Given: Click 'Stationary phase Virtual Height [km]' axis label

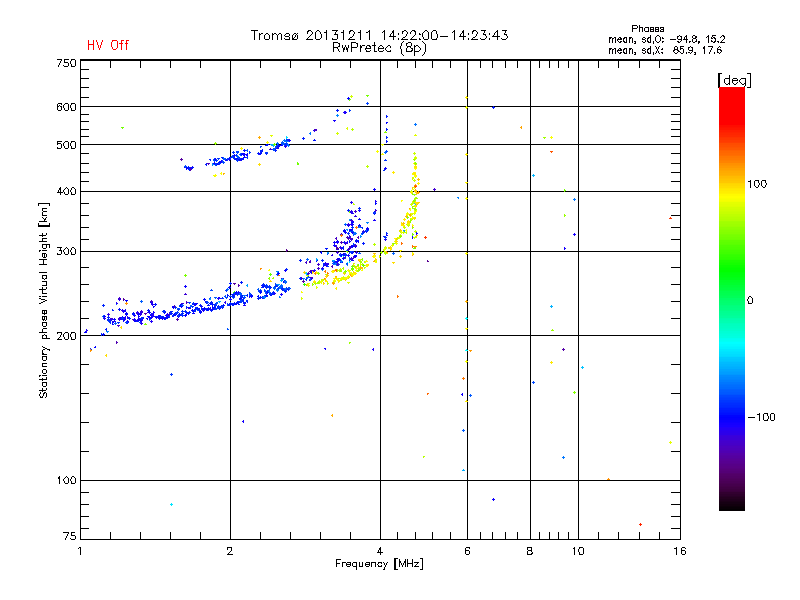Looking at the screenshot, I should [43, 301].
